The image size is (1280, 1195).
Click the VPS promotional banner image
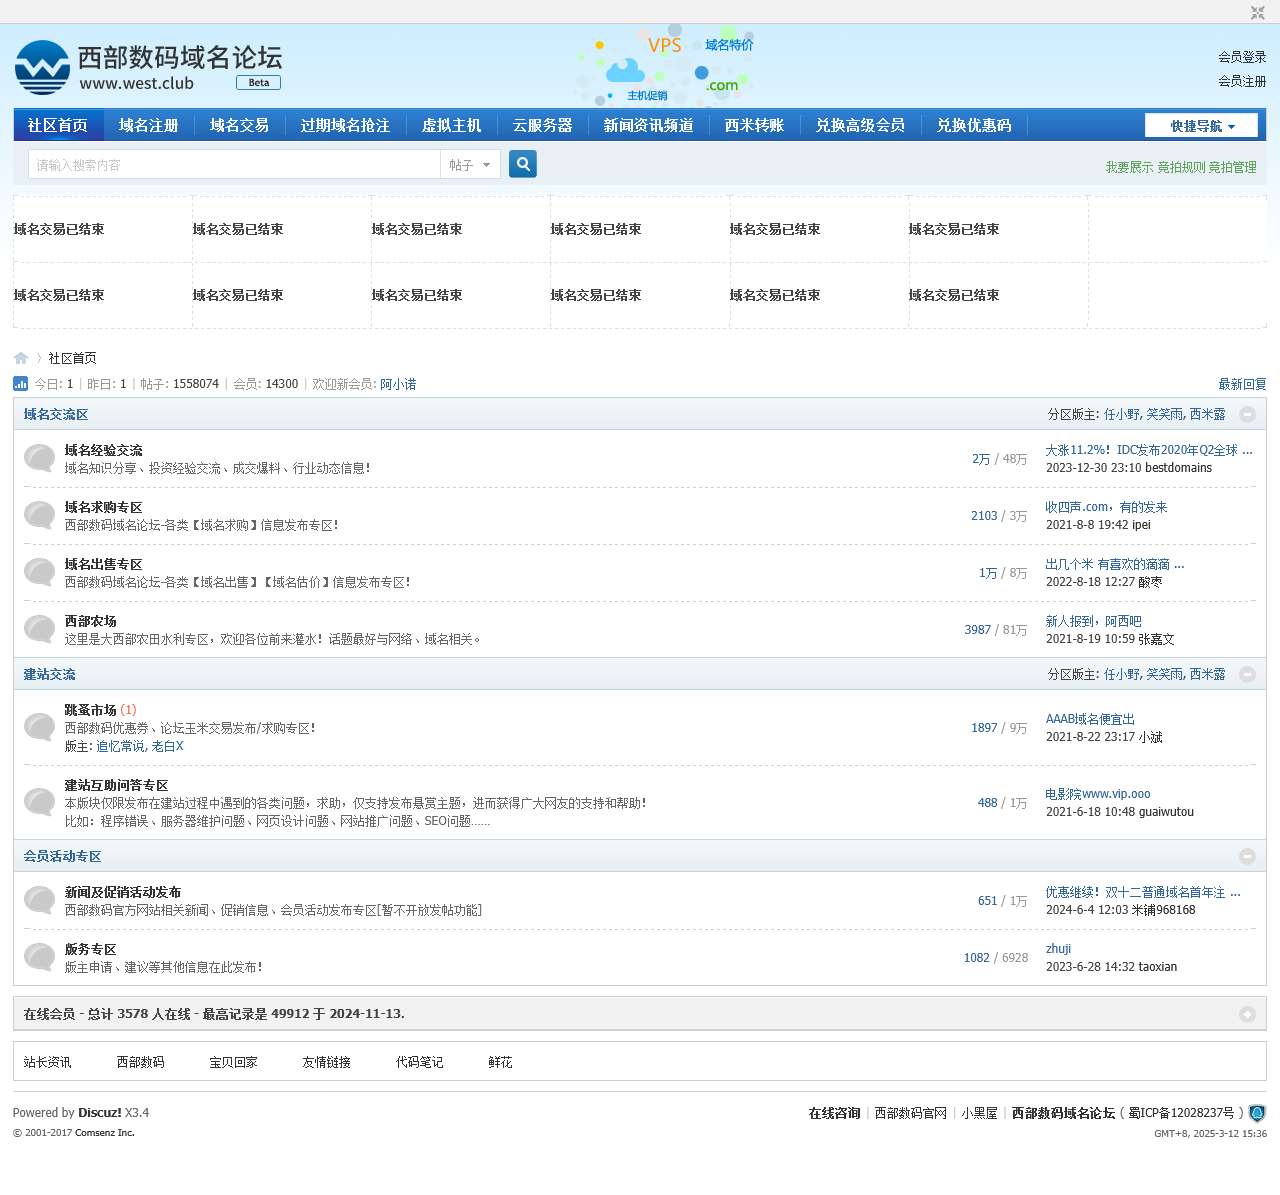[x=666, y=66]
